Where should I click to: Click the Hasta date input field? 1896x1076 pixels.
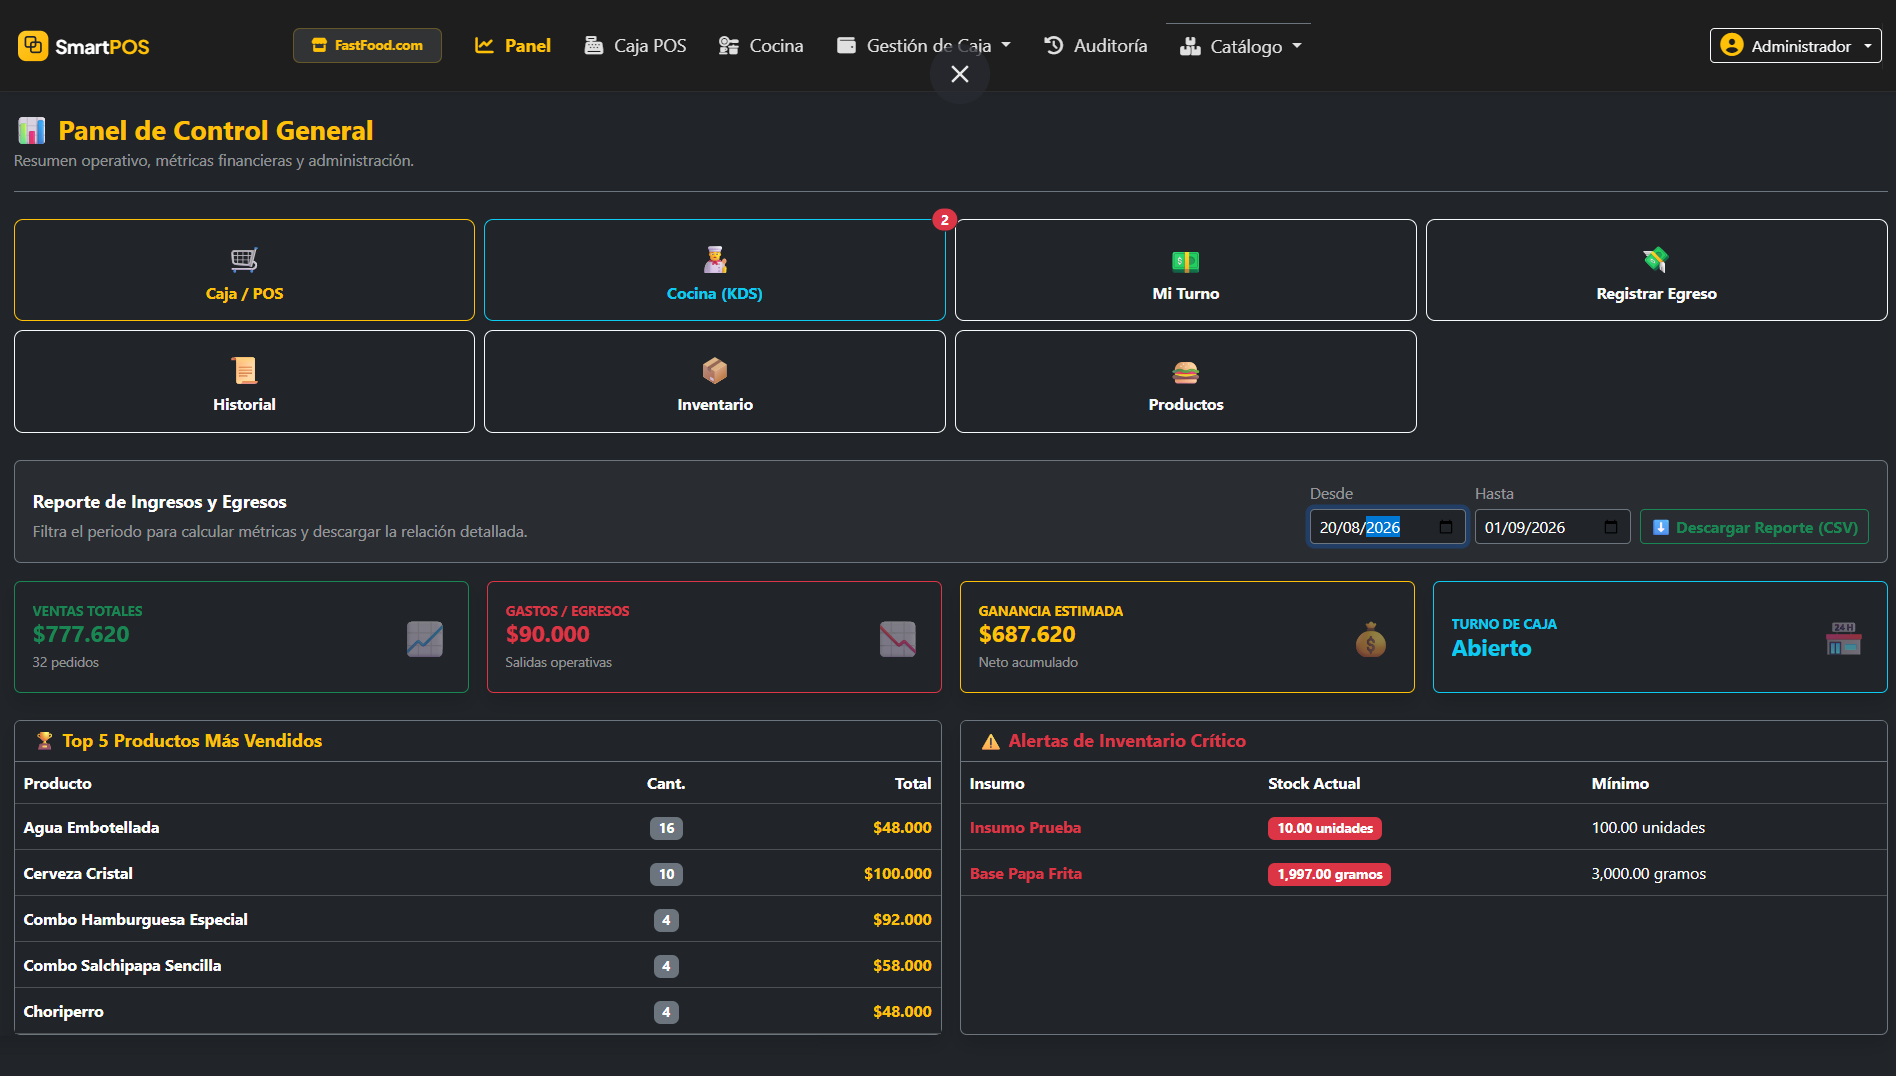click(1552, 527)
